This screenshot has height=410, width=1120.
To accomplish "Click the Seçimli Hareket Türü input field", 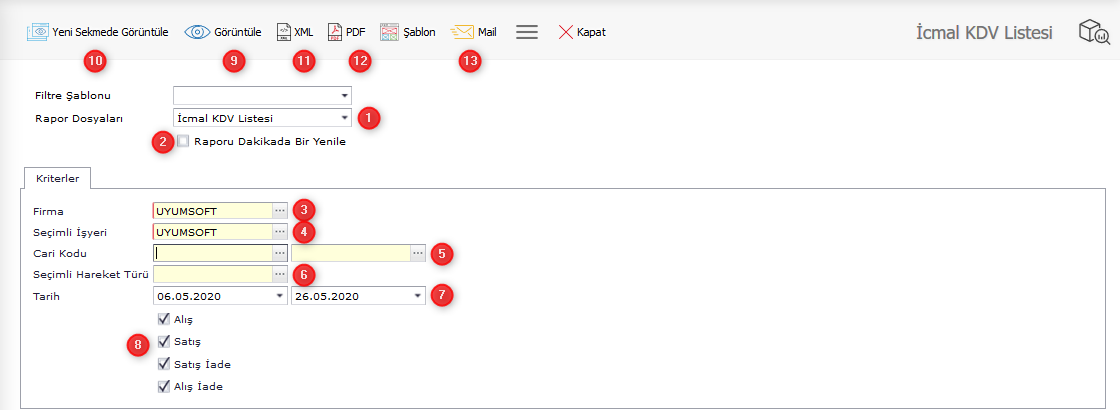I will tap(212, 274).
